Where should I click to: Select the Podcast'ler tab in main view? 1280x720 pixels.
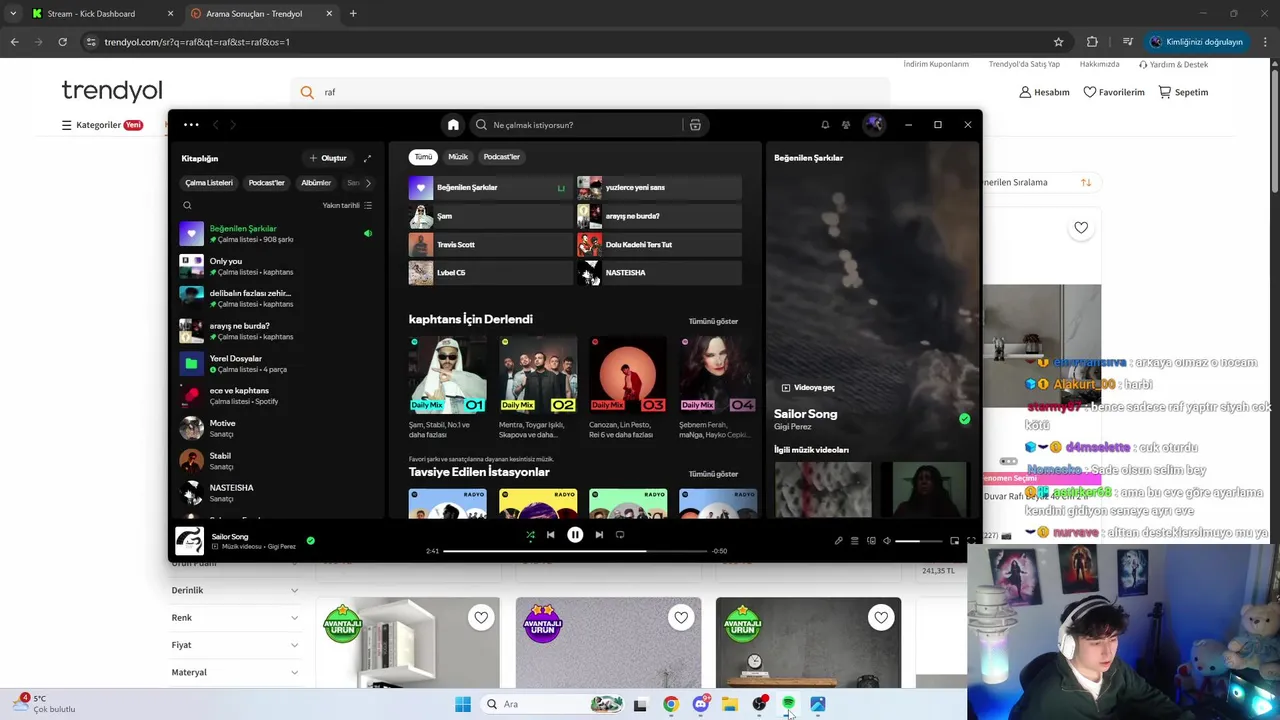point(502,157)
